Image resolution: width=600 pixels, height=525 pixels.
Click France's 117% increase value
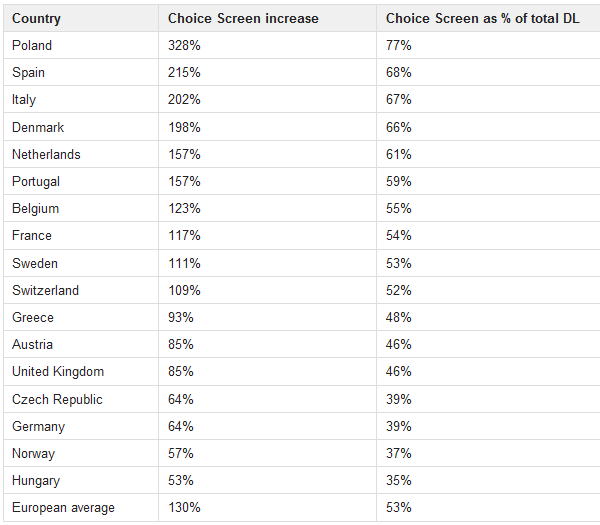pos(184,235)
